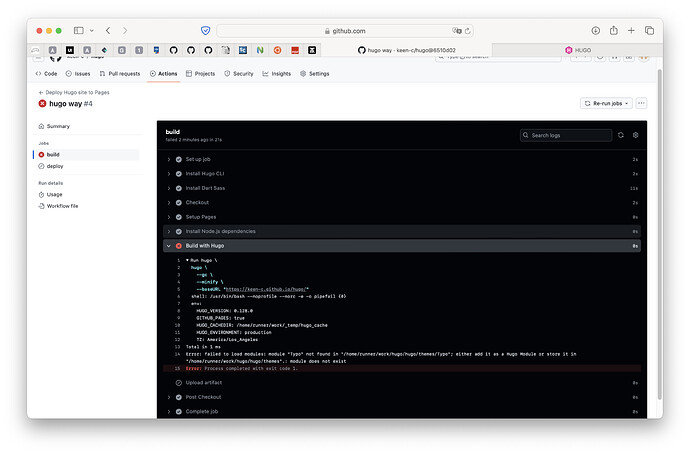Expand the Install Dart Sass step
This screenshot has height=454, width=690.
[x=169, y=188]
